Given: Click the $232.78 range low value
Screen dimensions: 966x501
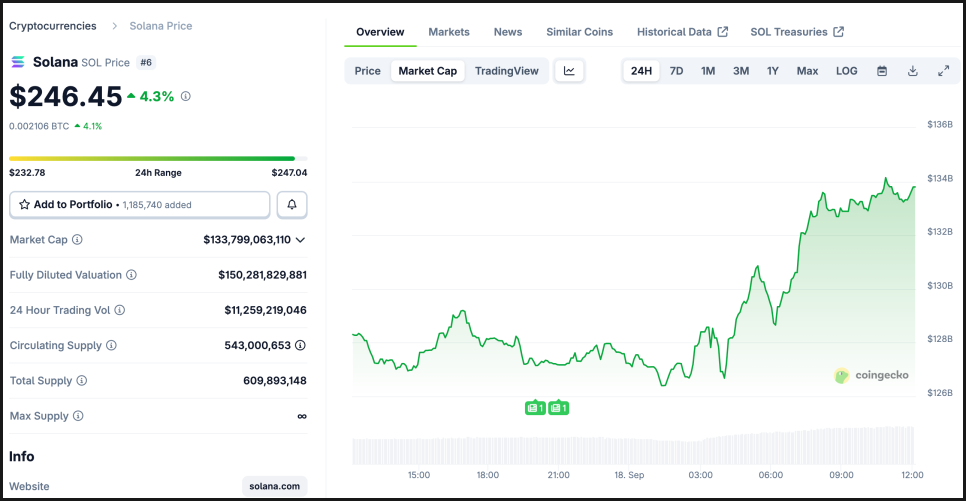Looking at the screenshot, I should click(27, 173).
